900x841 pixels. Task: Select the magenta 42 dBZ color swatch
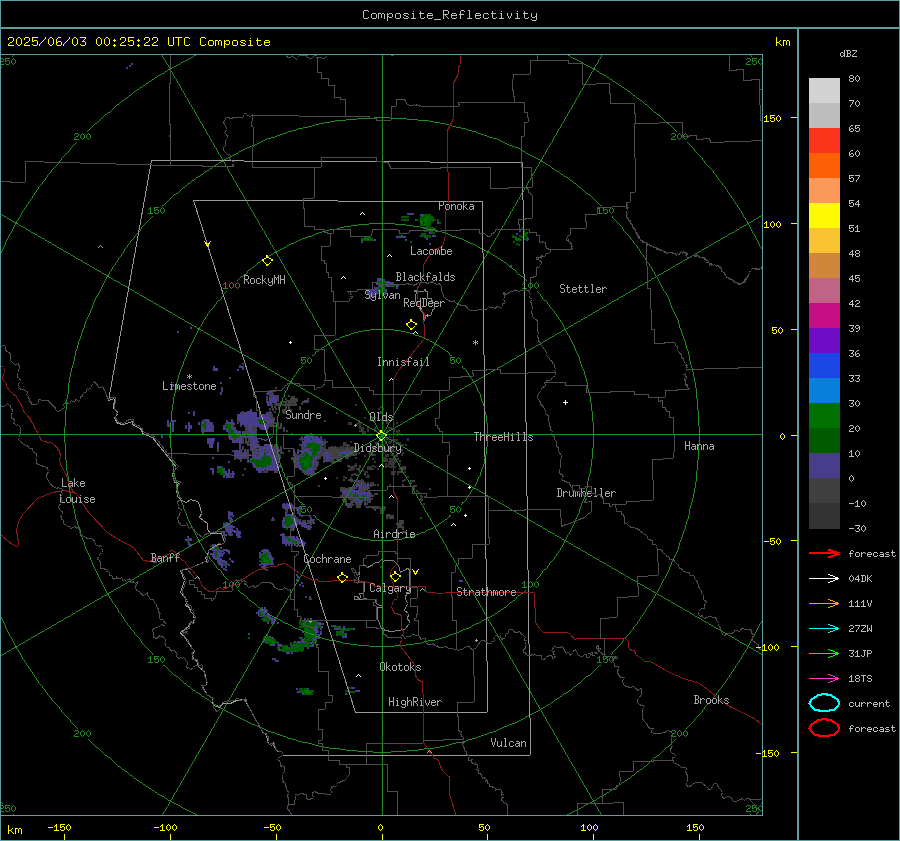coord(824,316)
